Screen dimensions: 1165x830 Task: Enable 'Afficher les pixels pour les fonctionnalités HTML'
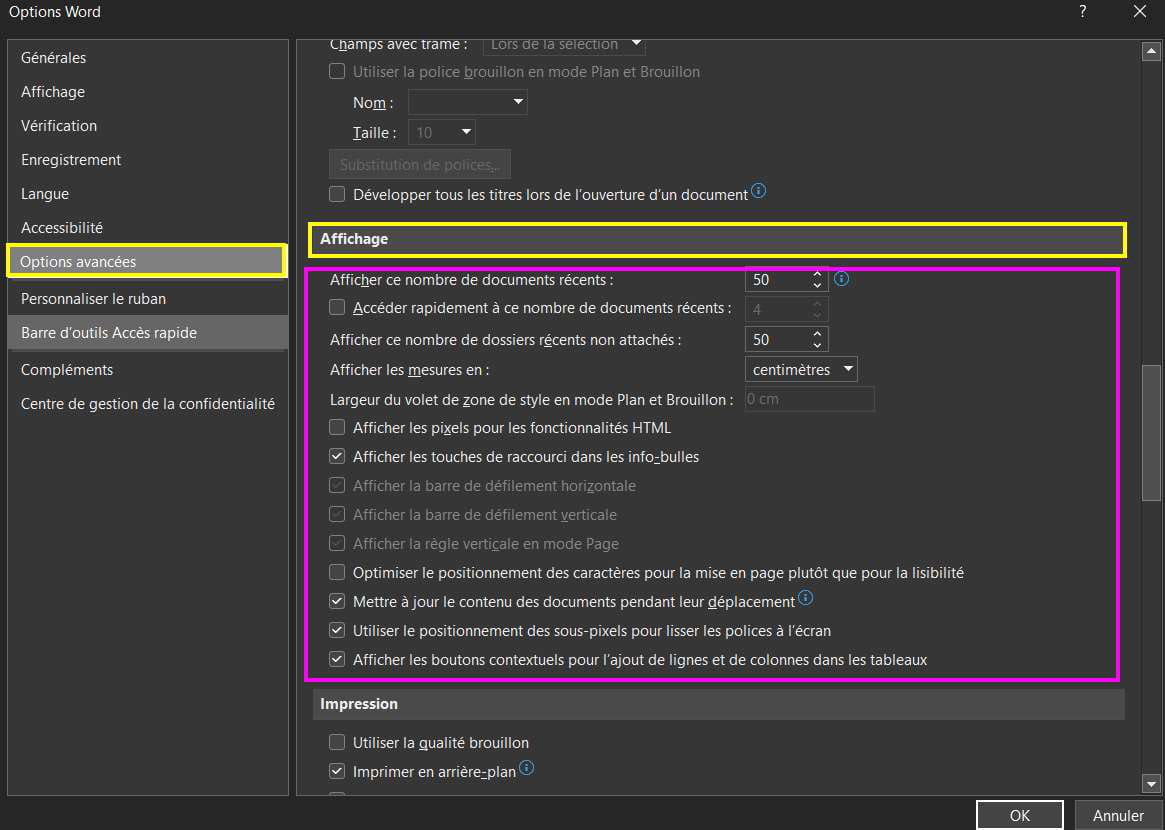click(x=337, y=427)
